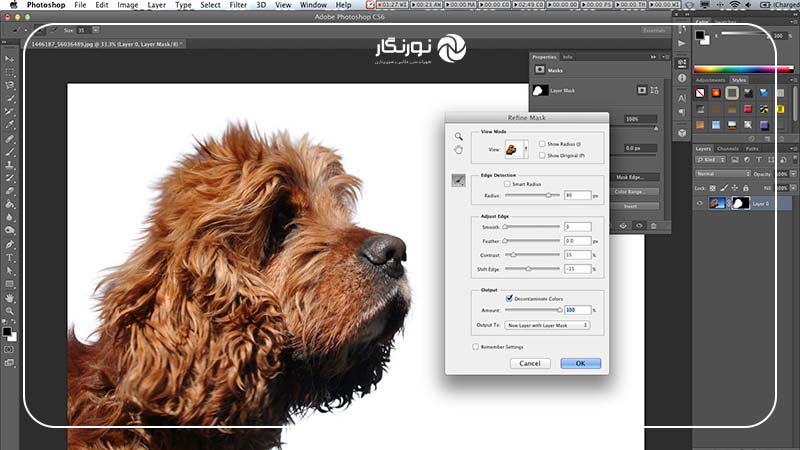Uncheck Decontaminate Colors checkbox

click(x=509, y=298)
